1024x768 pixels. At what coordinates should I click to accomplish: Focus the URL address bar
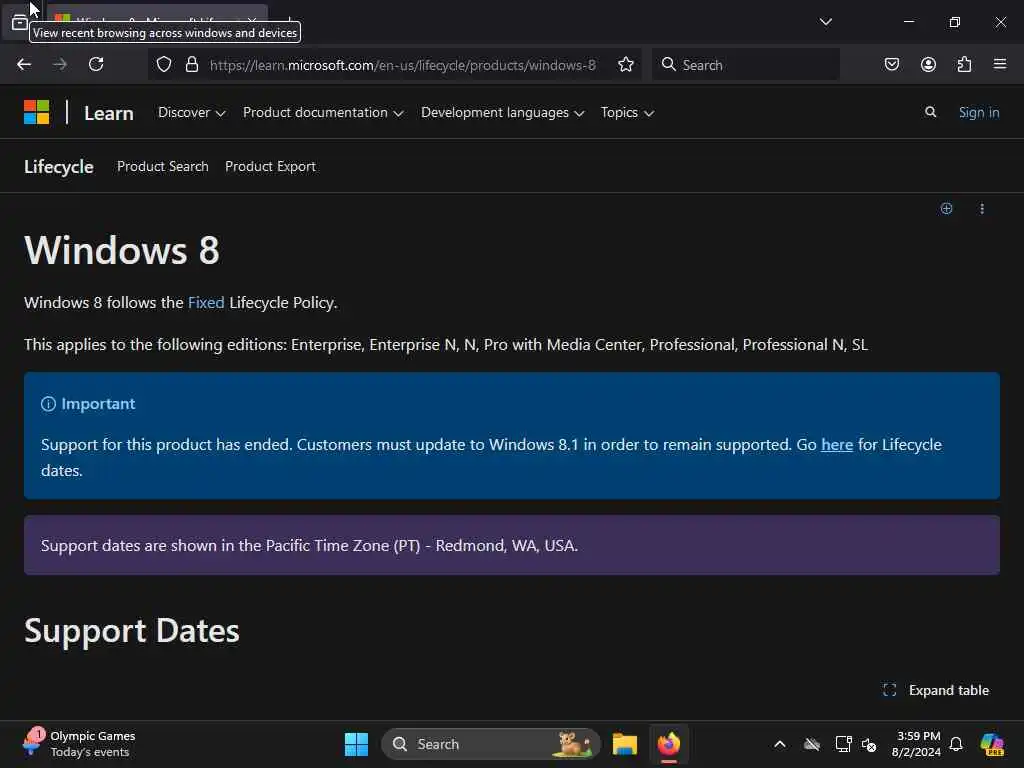402,65
